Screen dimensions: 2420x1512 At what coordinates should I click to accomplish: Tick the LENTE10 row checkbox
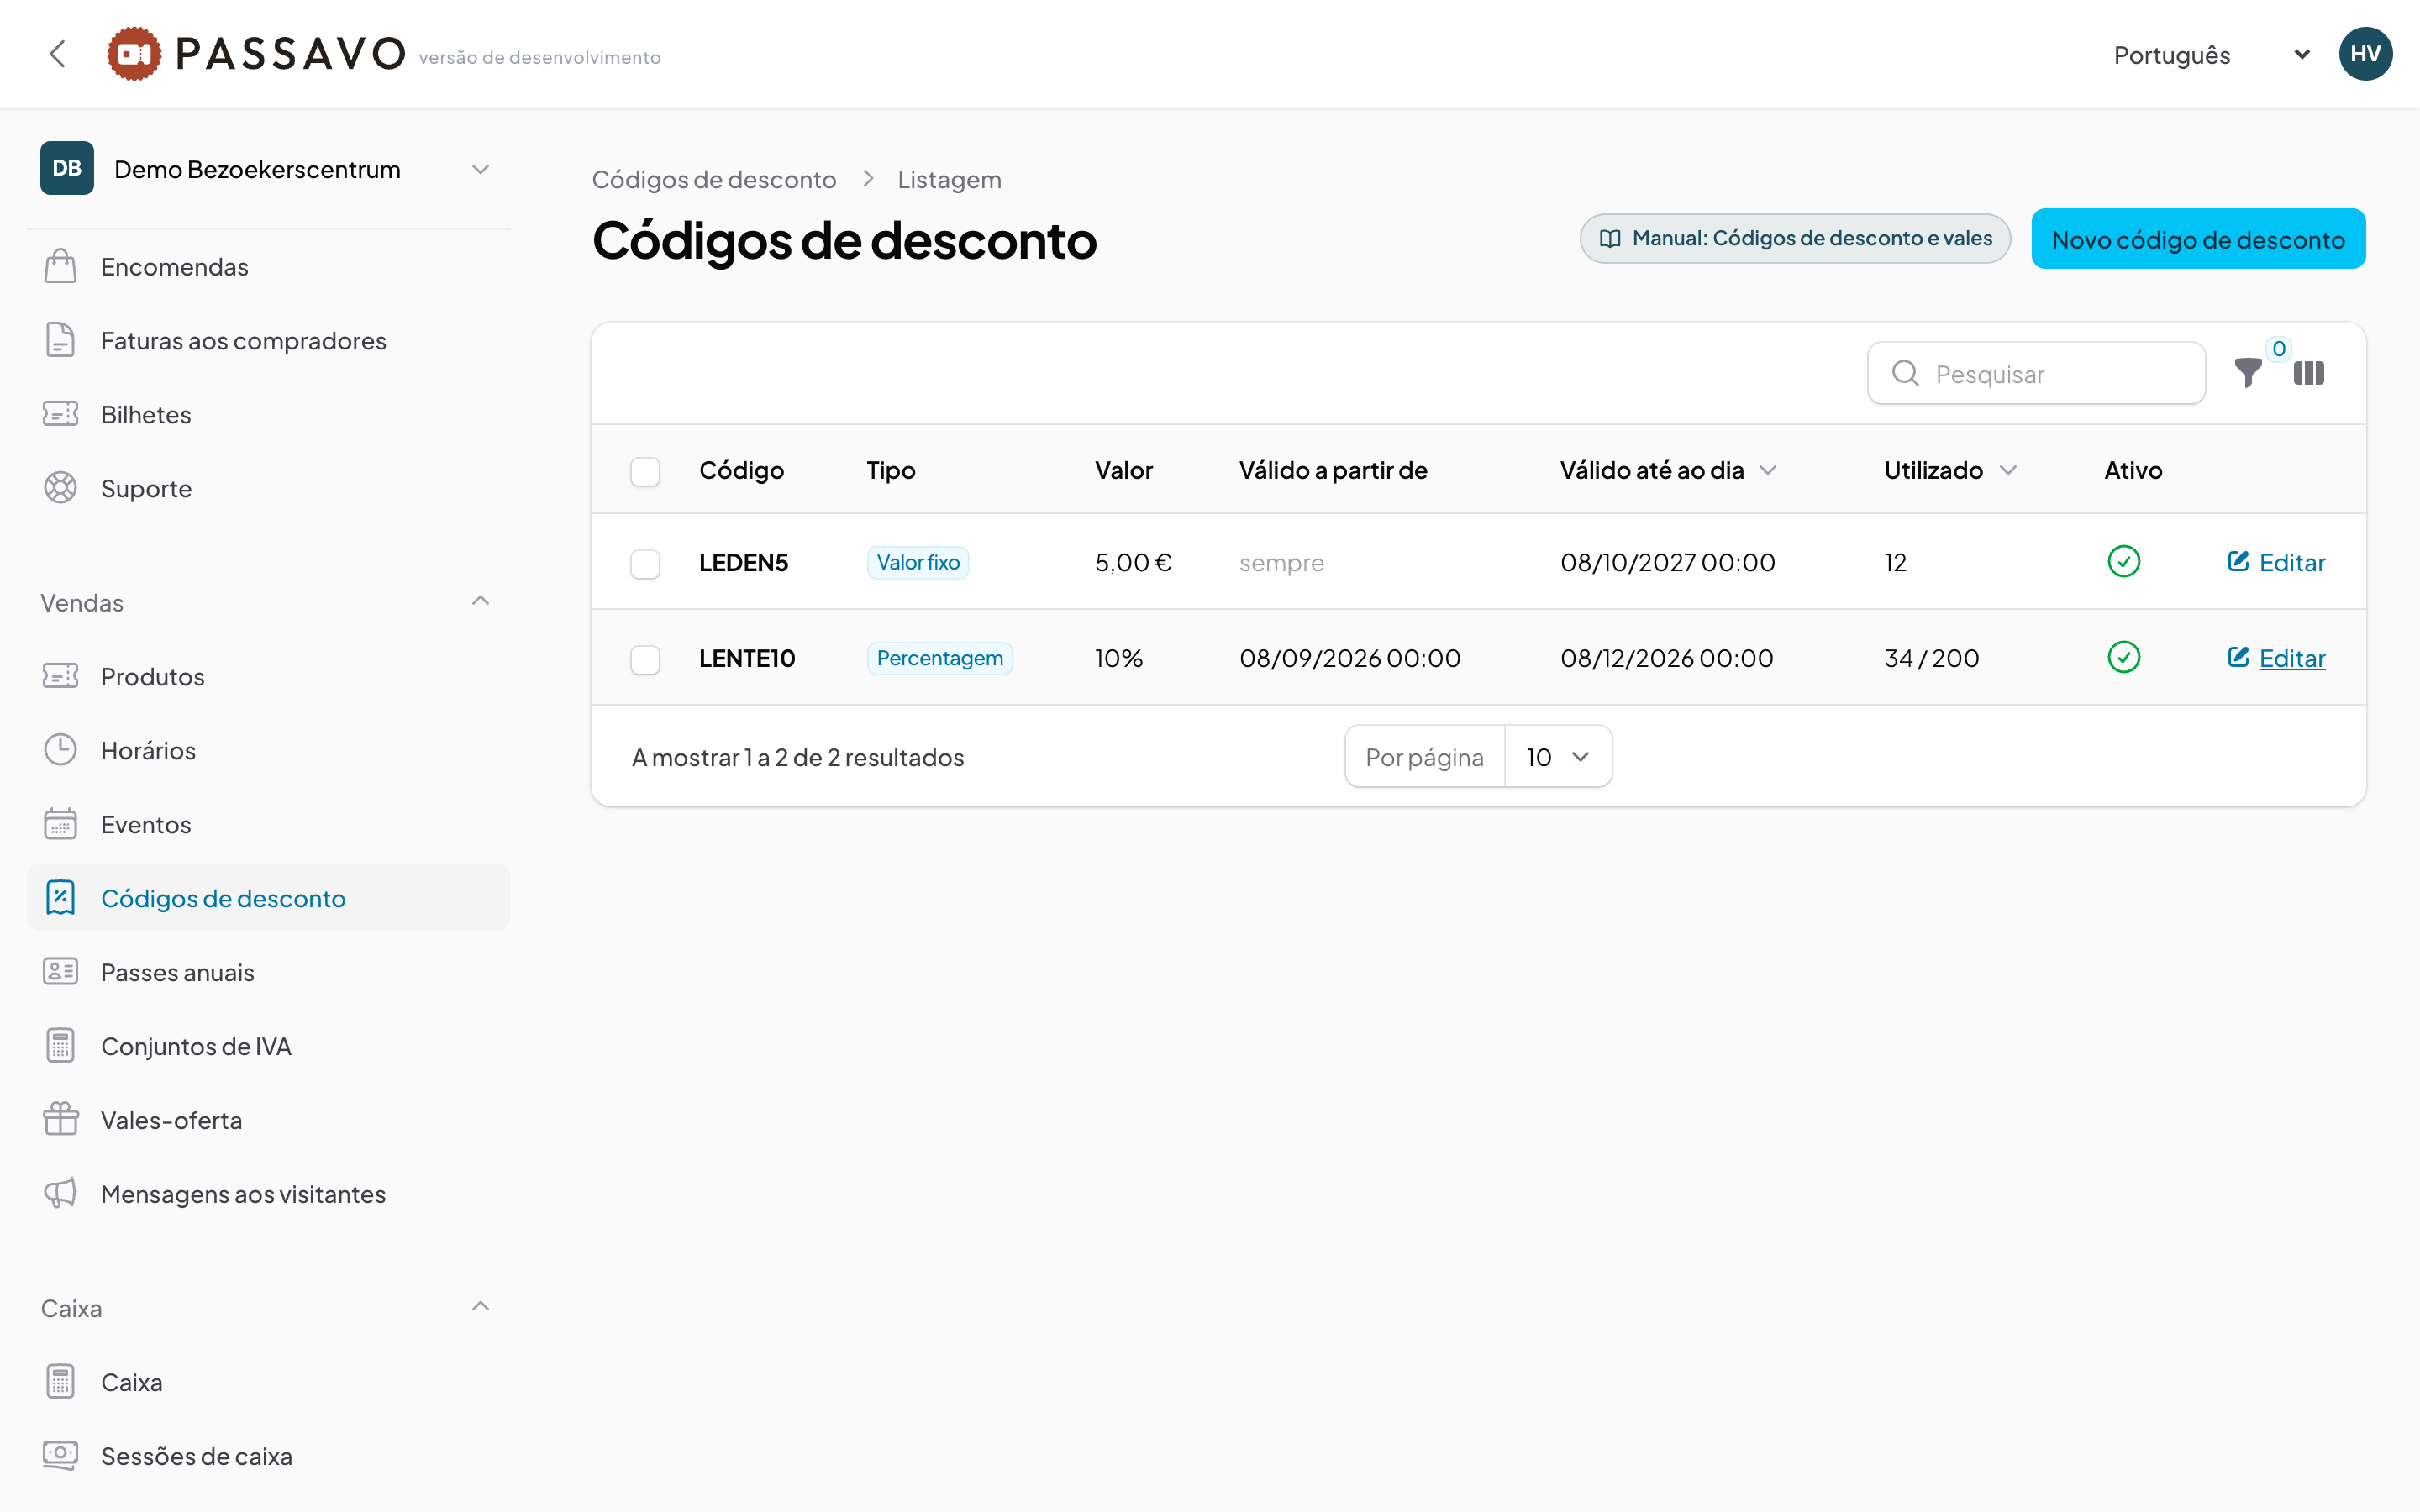tap(645, 659)
